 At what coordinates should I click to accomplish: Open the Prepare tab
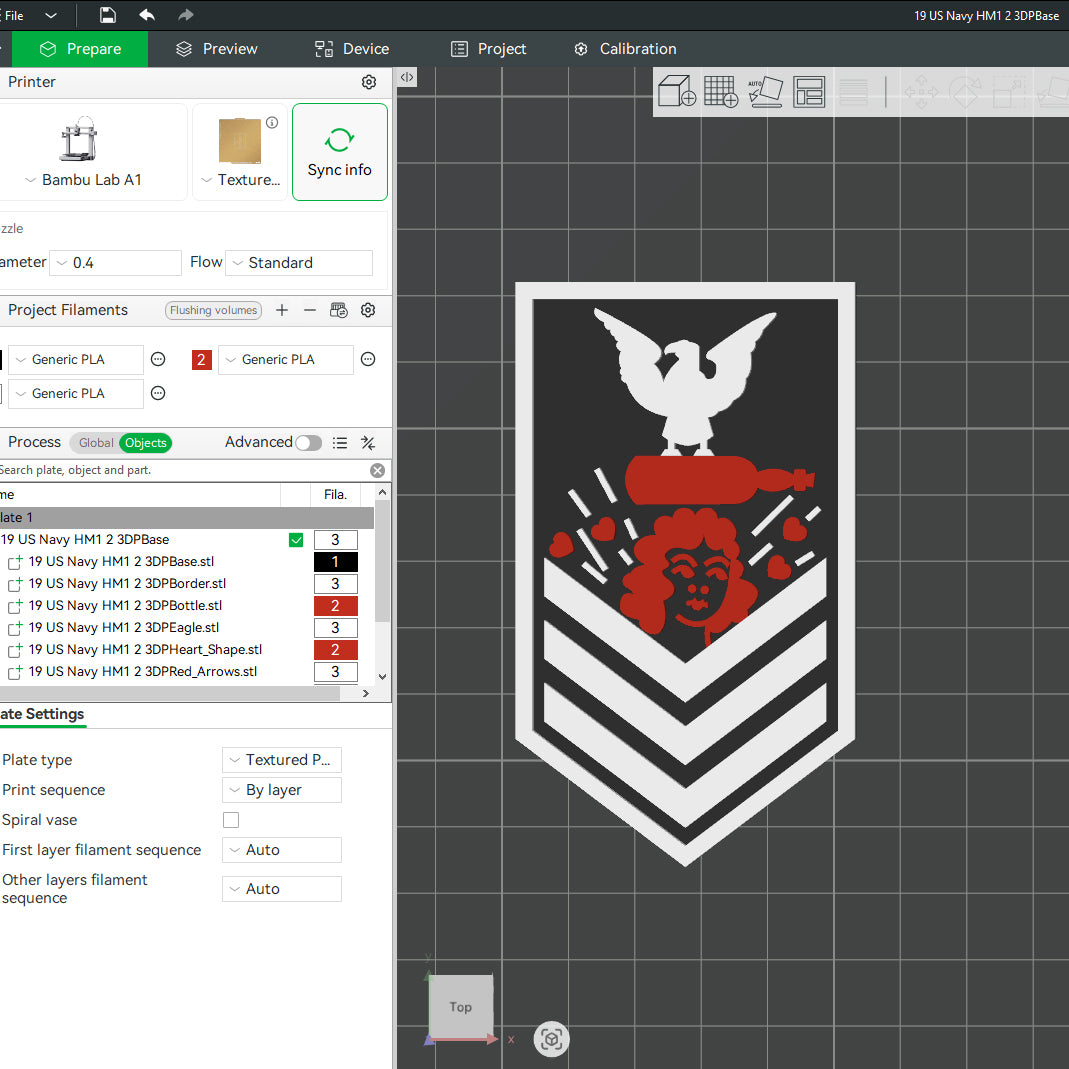click(x=80, y=49)
